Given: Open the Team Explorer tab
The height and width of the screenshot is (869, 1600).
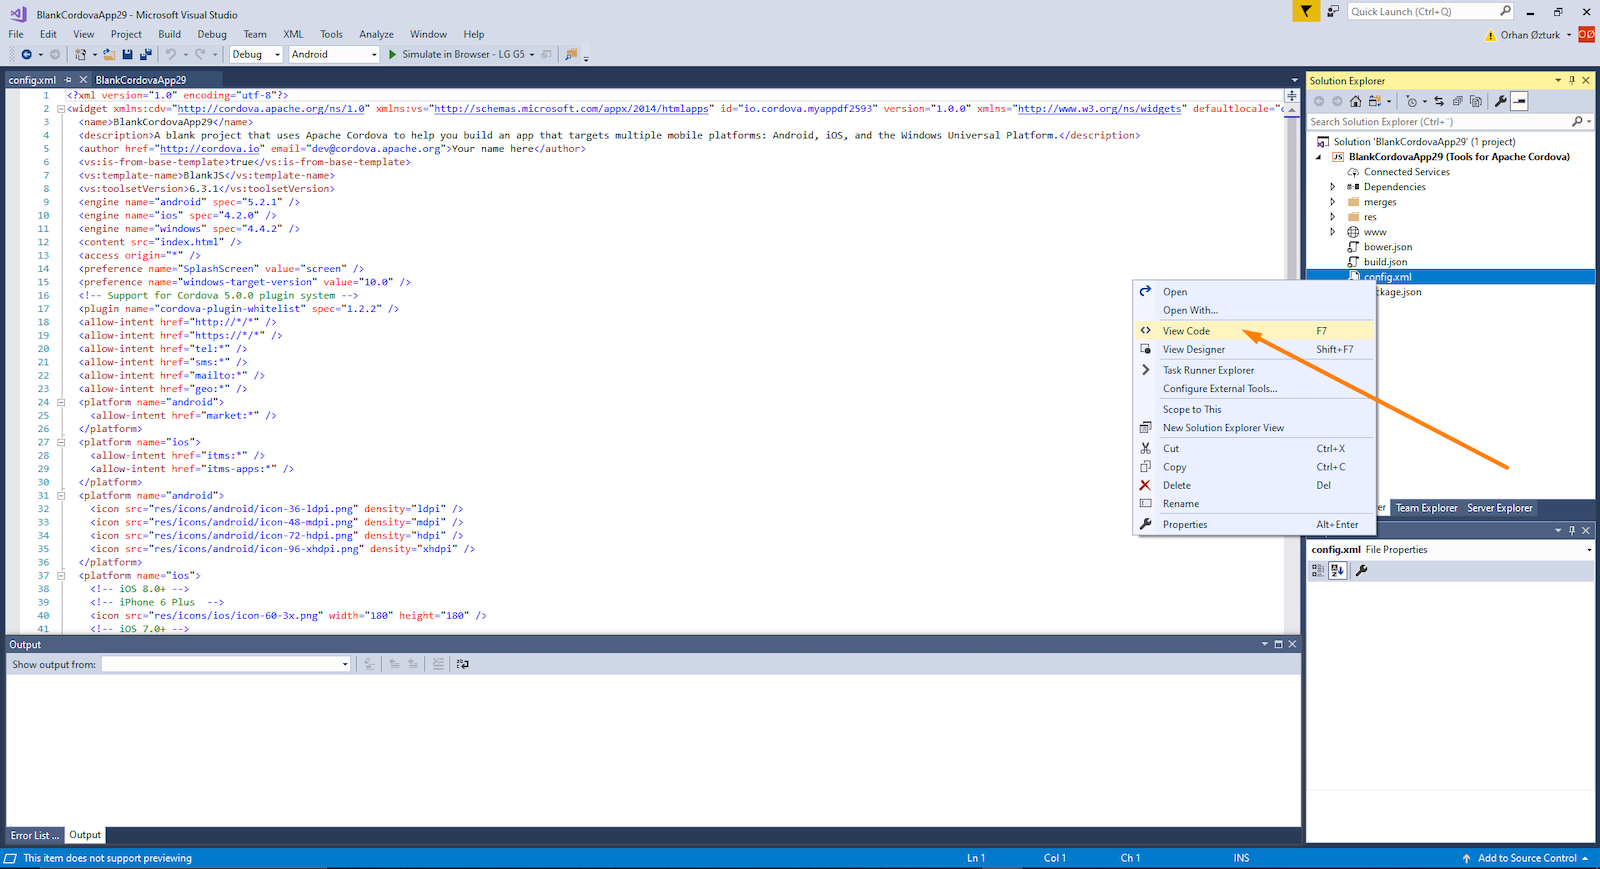Looking at the screenshot, I should (1426, 508).
